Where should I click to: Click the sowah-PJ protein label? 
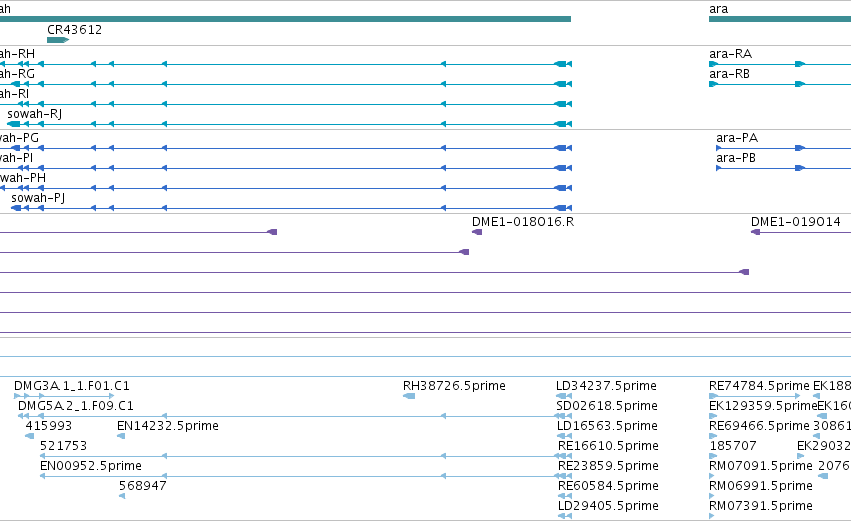38,198
